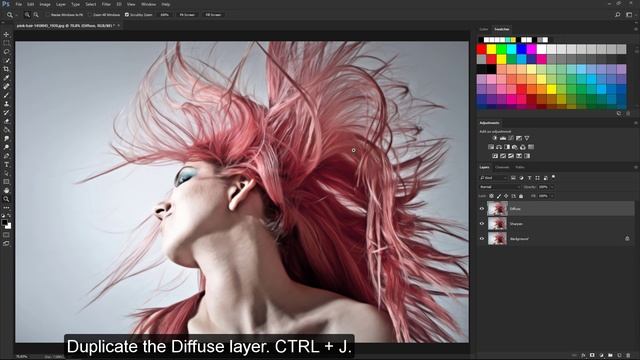The height and width of the screenshot is (360, 640).
Task: Add an Invert adjustment
Action: click(495, 156)
